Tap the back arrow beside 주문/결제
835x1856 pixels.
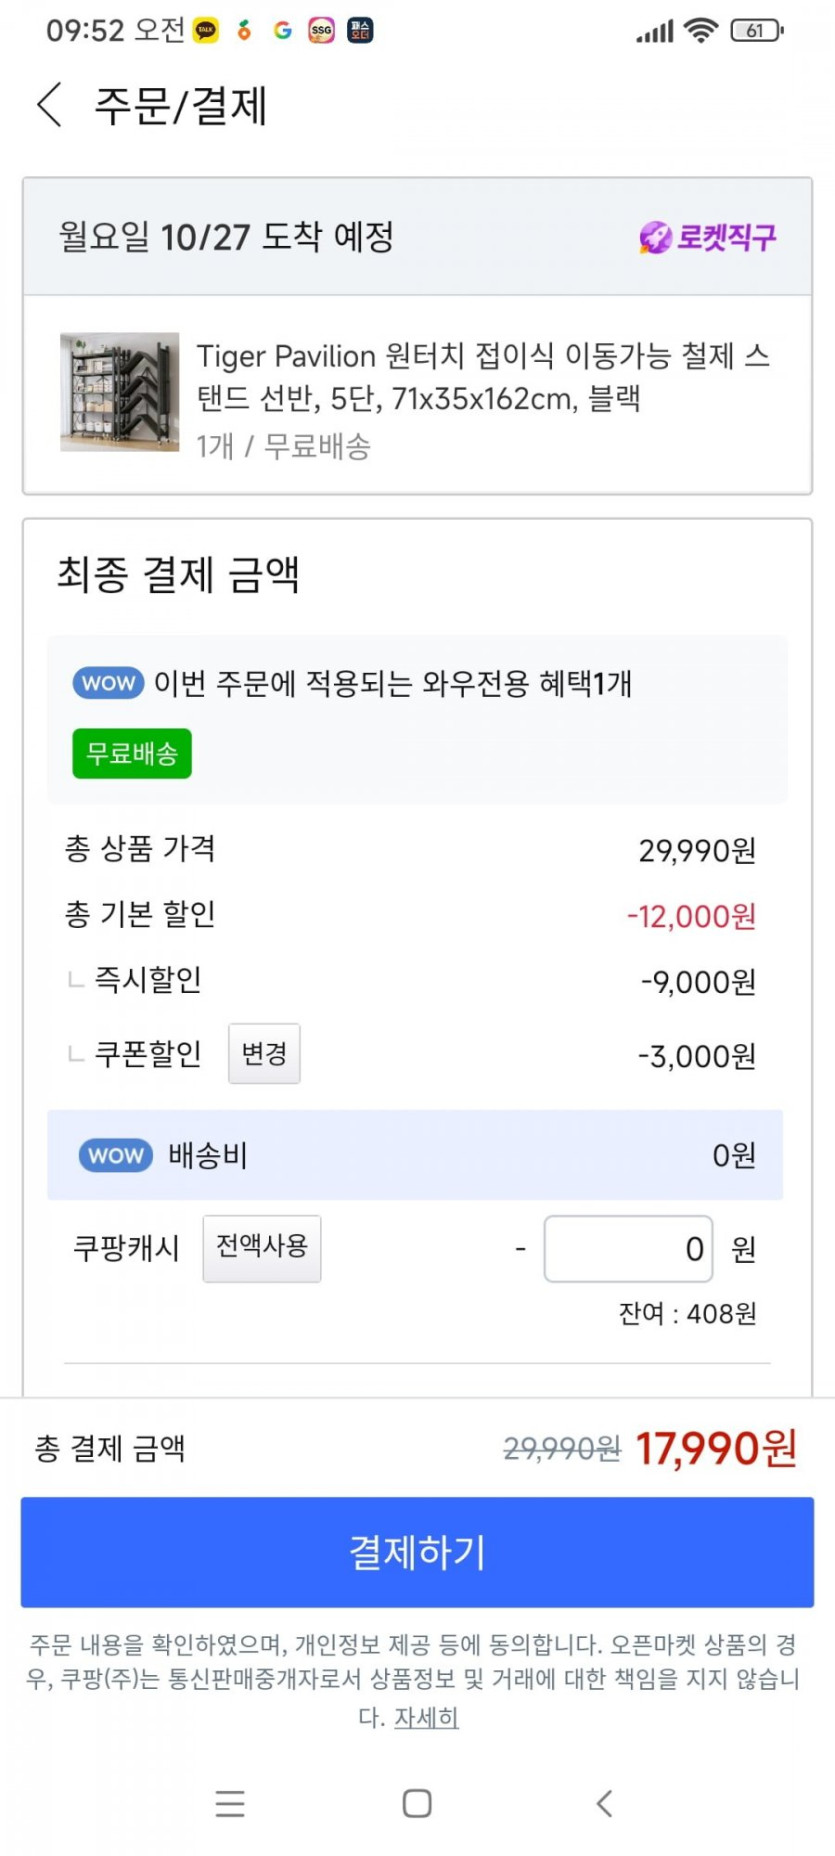49,105
